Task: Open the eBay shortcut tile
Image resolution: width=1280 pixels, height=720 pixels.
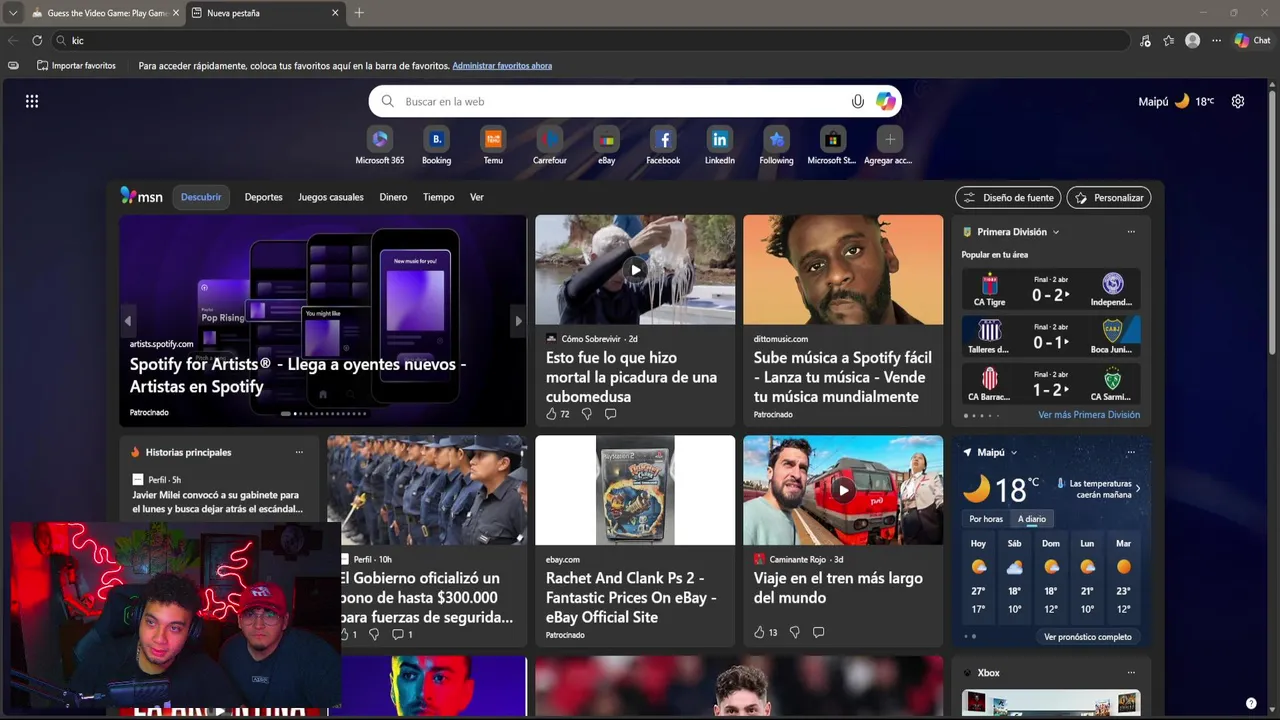Action: coord(606,146)
